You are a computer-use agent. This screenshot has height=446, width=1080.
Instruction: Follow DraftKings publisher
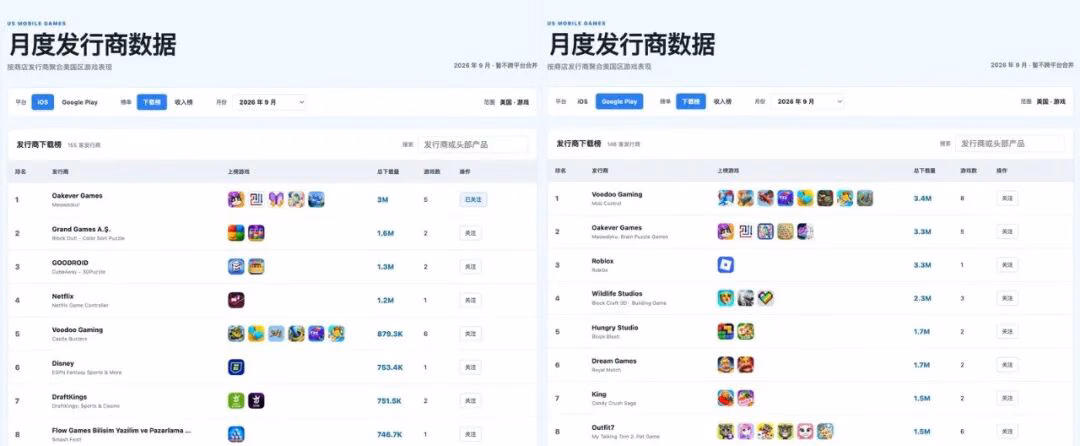click(470, 401)
